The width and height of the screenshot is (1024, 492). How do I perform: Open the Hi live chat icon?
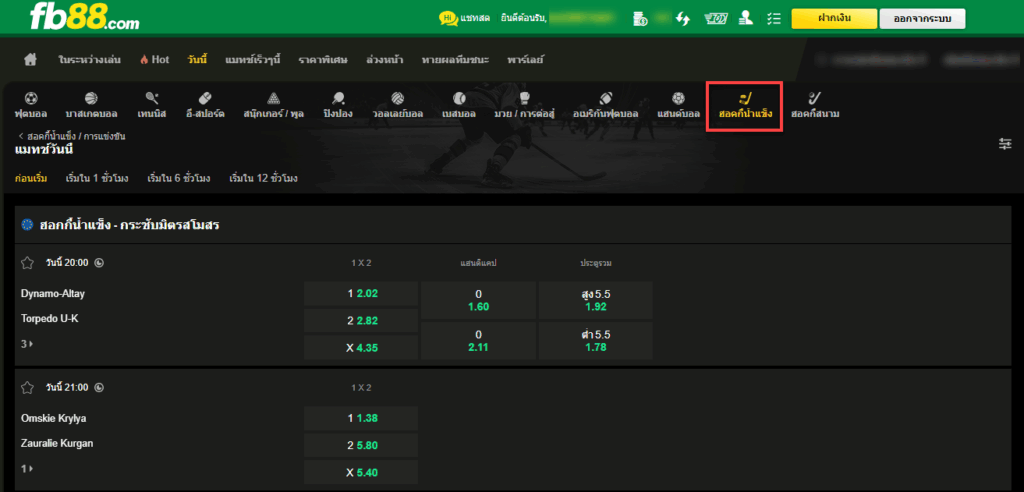448,19
